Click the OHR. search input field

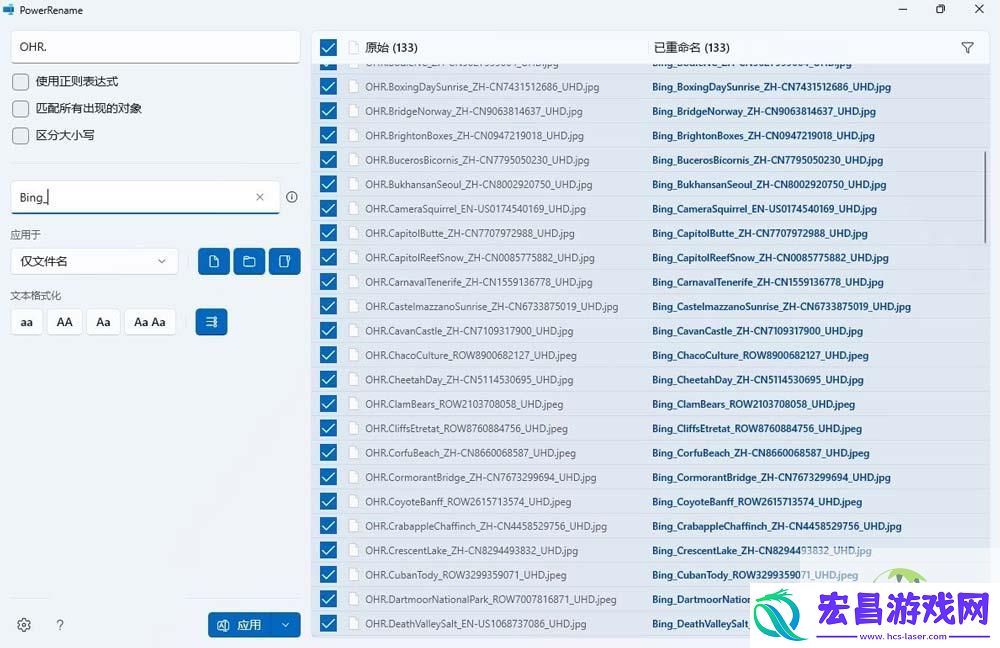pos(156,47)
